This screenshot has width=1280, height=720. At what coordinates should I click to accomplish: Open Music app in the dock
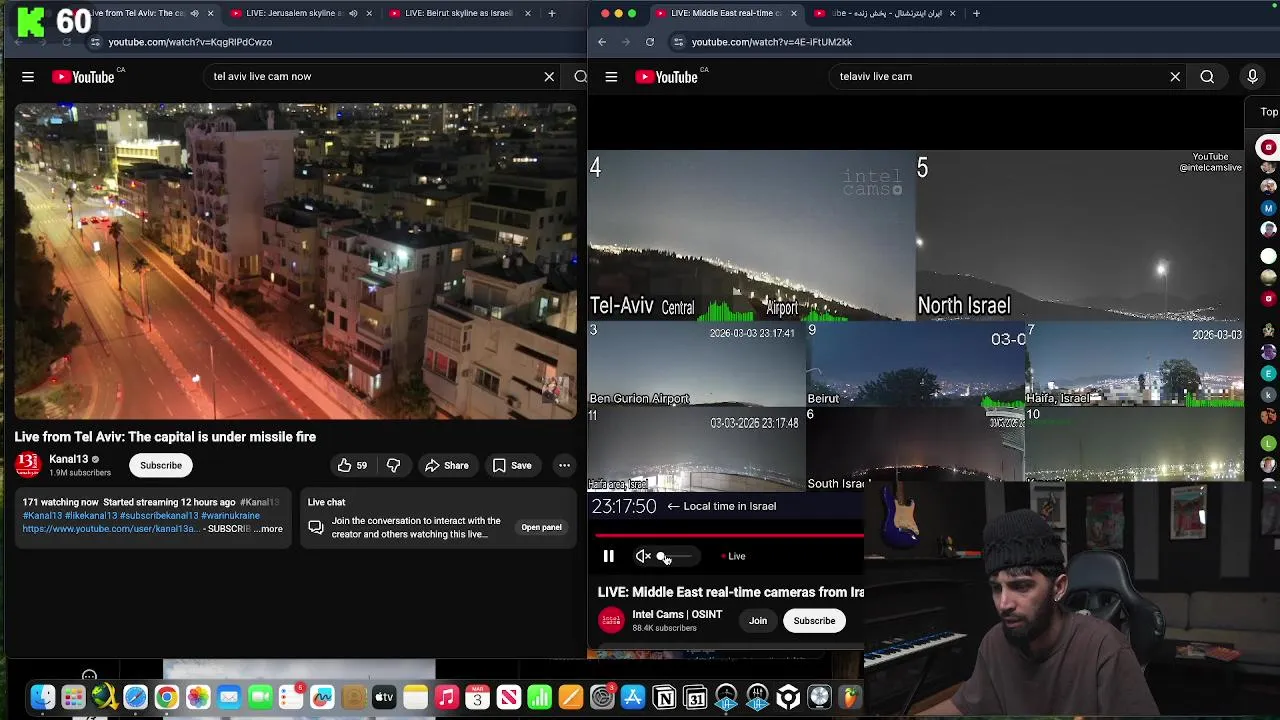[x=447, y=697]
